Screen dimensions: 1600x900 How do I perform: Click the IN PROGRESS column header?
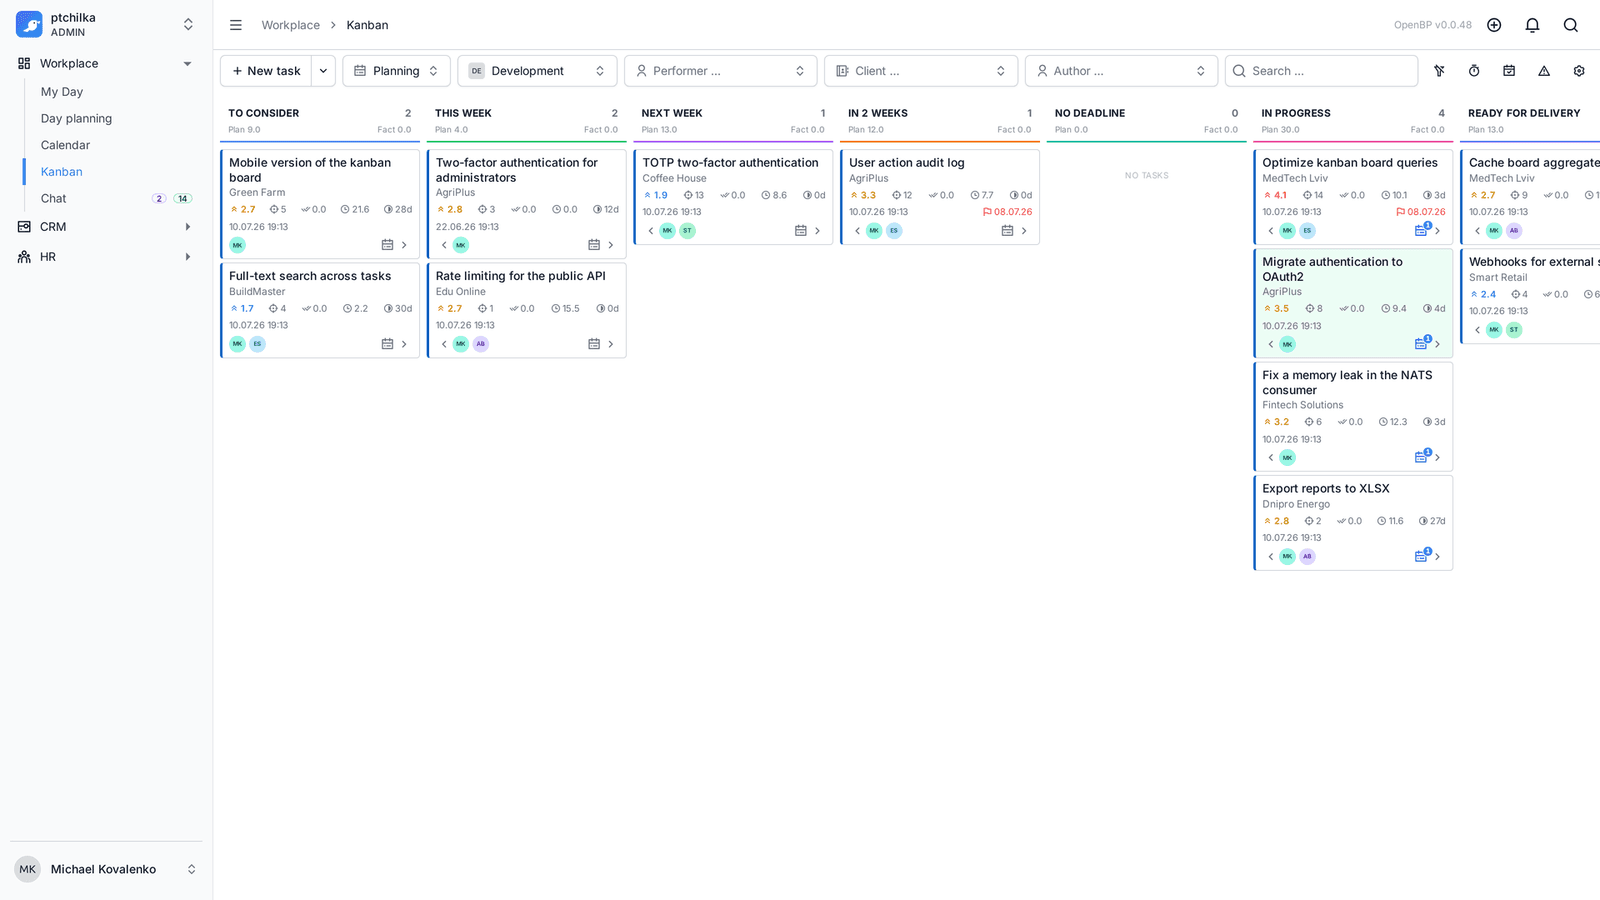click(x=1296, y=113)
